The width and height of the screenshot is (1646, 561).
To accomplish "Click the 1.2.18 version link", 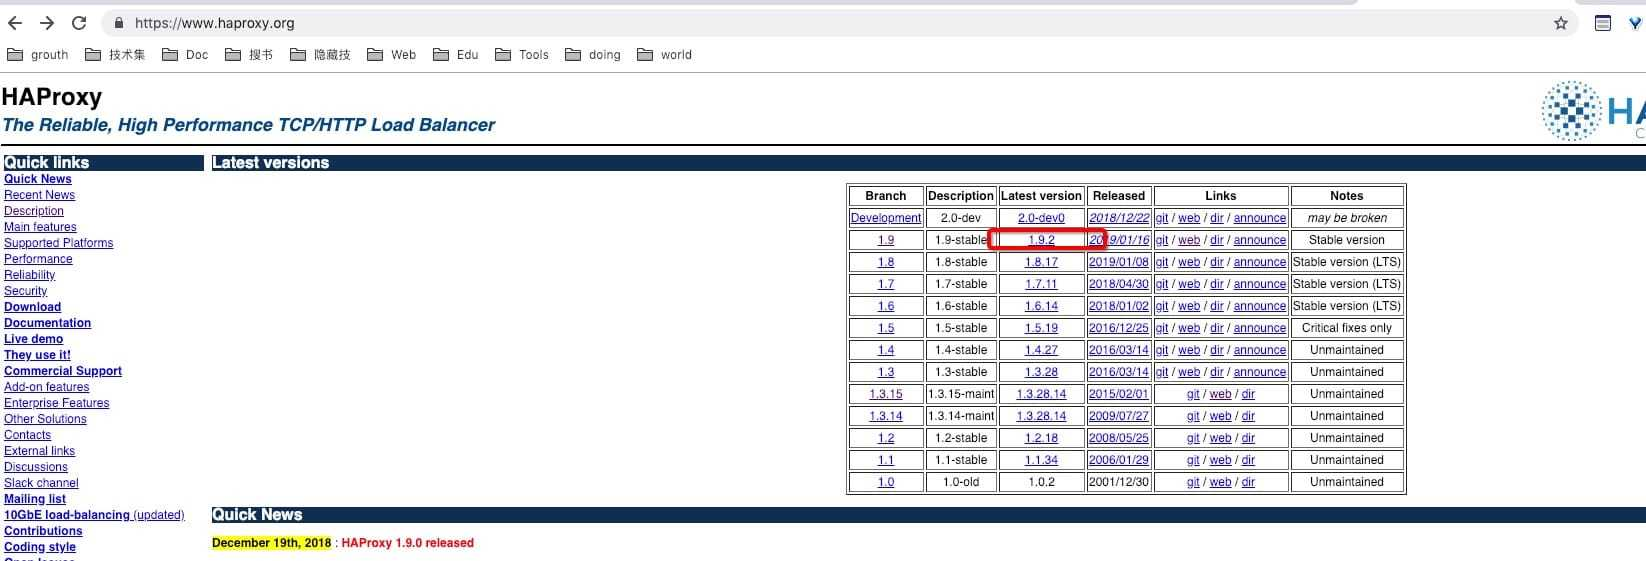I will click(1041, 438).
